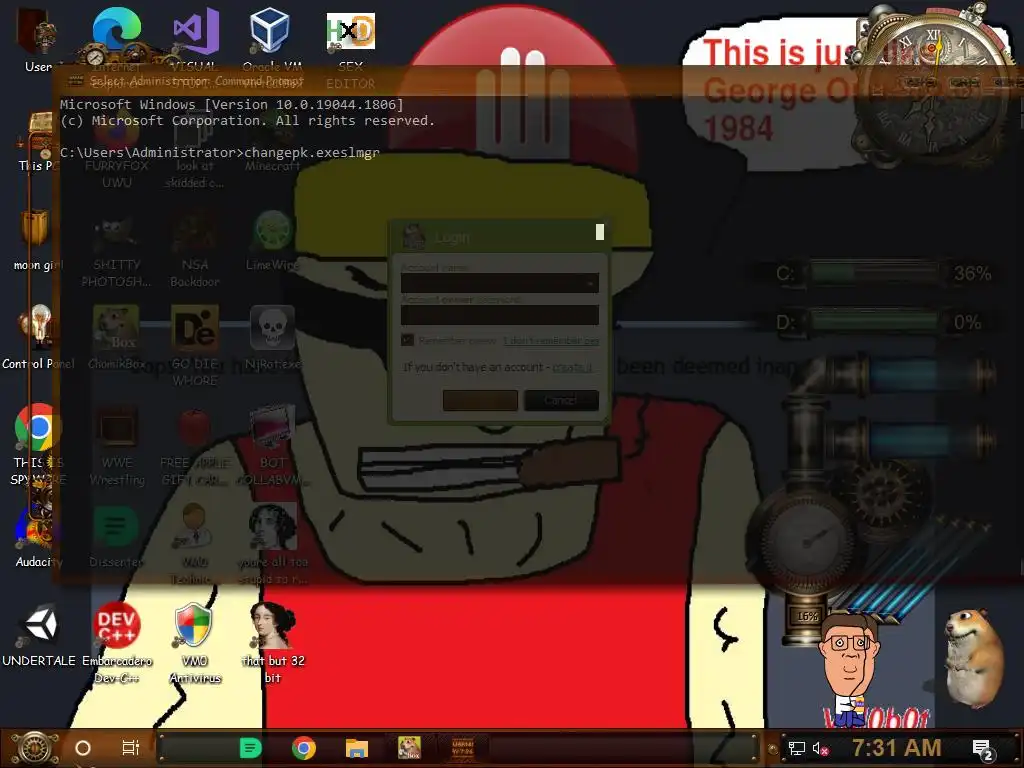The height and width of the screenshot is (768, 1024).
Task: Click the 'I don't remember' password link
Action: coord(551,340)
